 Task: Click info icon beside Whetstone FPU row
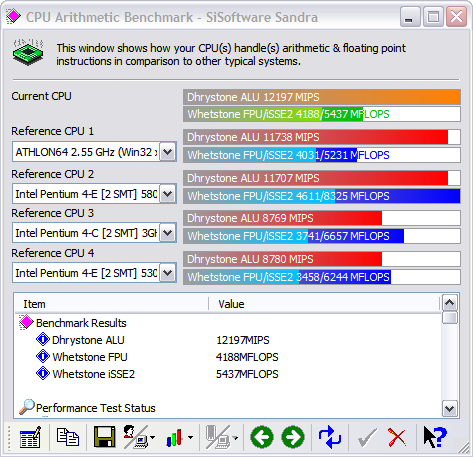click(x=43, y=356)
